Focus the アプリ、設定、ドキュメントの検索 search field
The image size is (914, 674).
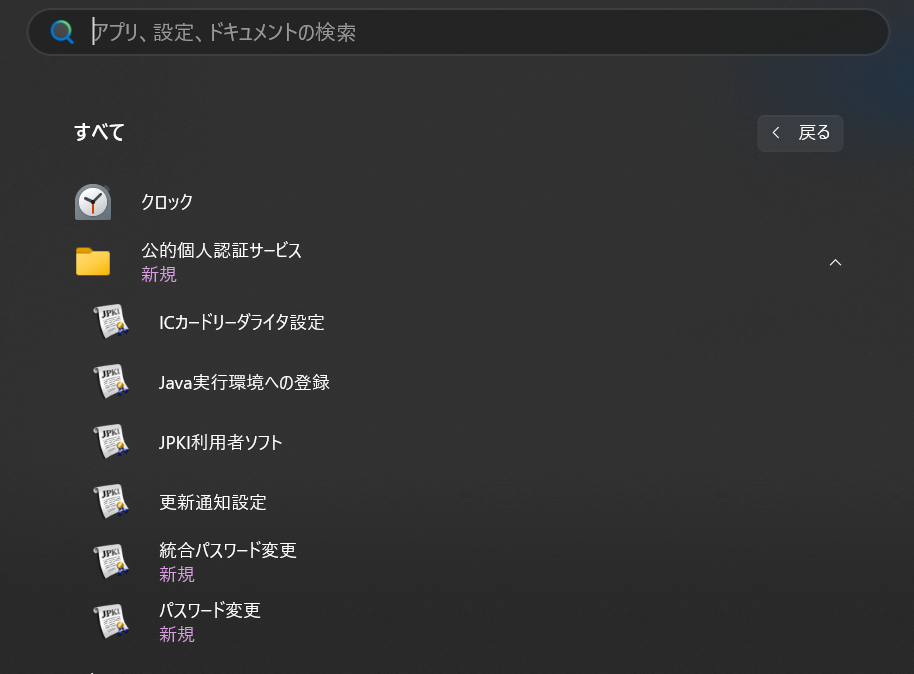(480, 32)
